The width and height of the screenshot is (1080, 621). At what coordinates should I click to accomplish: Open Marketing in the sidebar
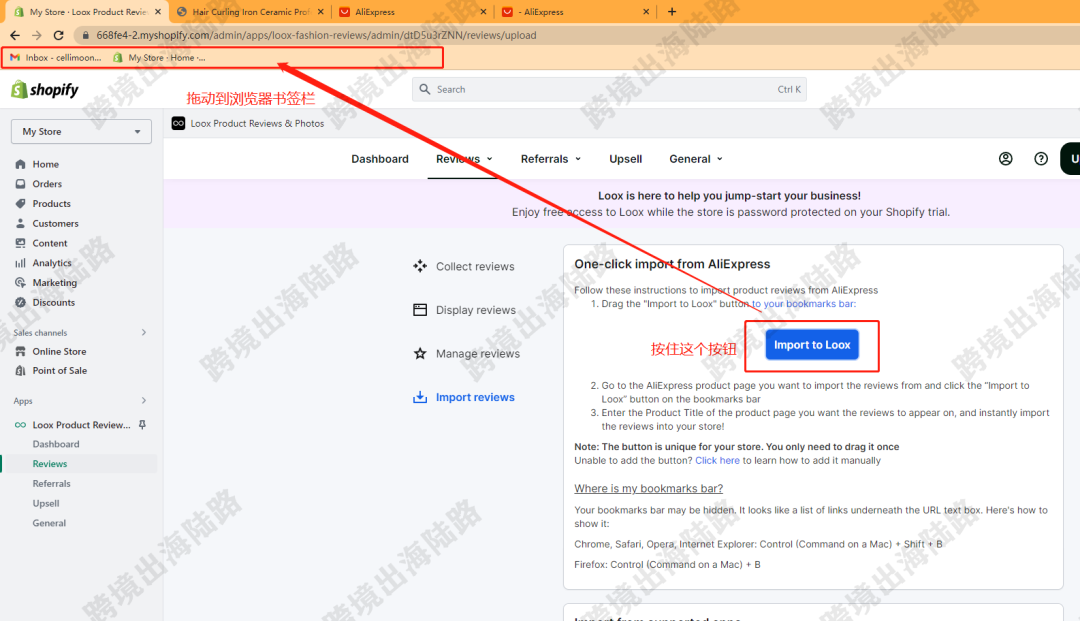[54, 282]
